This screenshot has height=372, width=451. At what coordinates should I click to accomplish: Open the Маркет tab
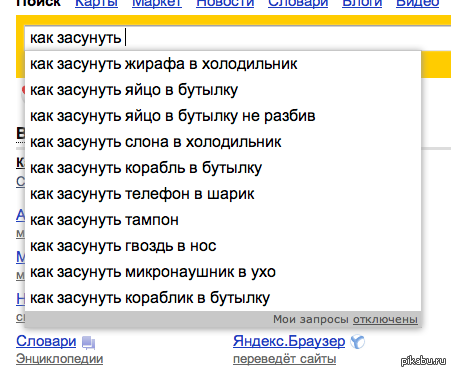point(157,3)
